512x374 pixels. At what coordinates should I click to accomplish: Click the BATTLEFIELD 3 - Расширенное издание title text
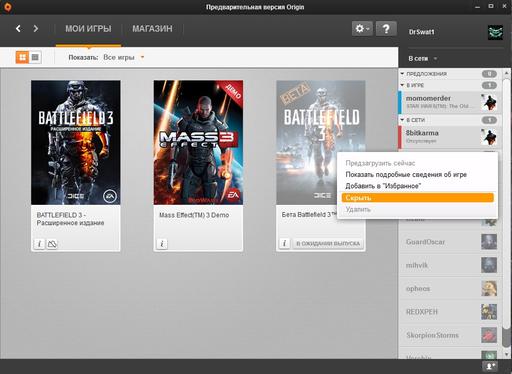tap(70, 219)
